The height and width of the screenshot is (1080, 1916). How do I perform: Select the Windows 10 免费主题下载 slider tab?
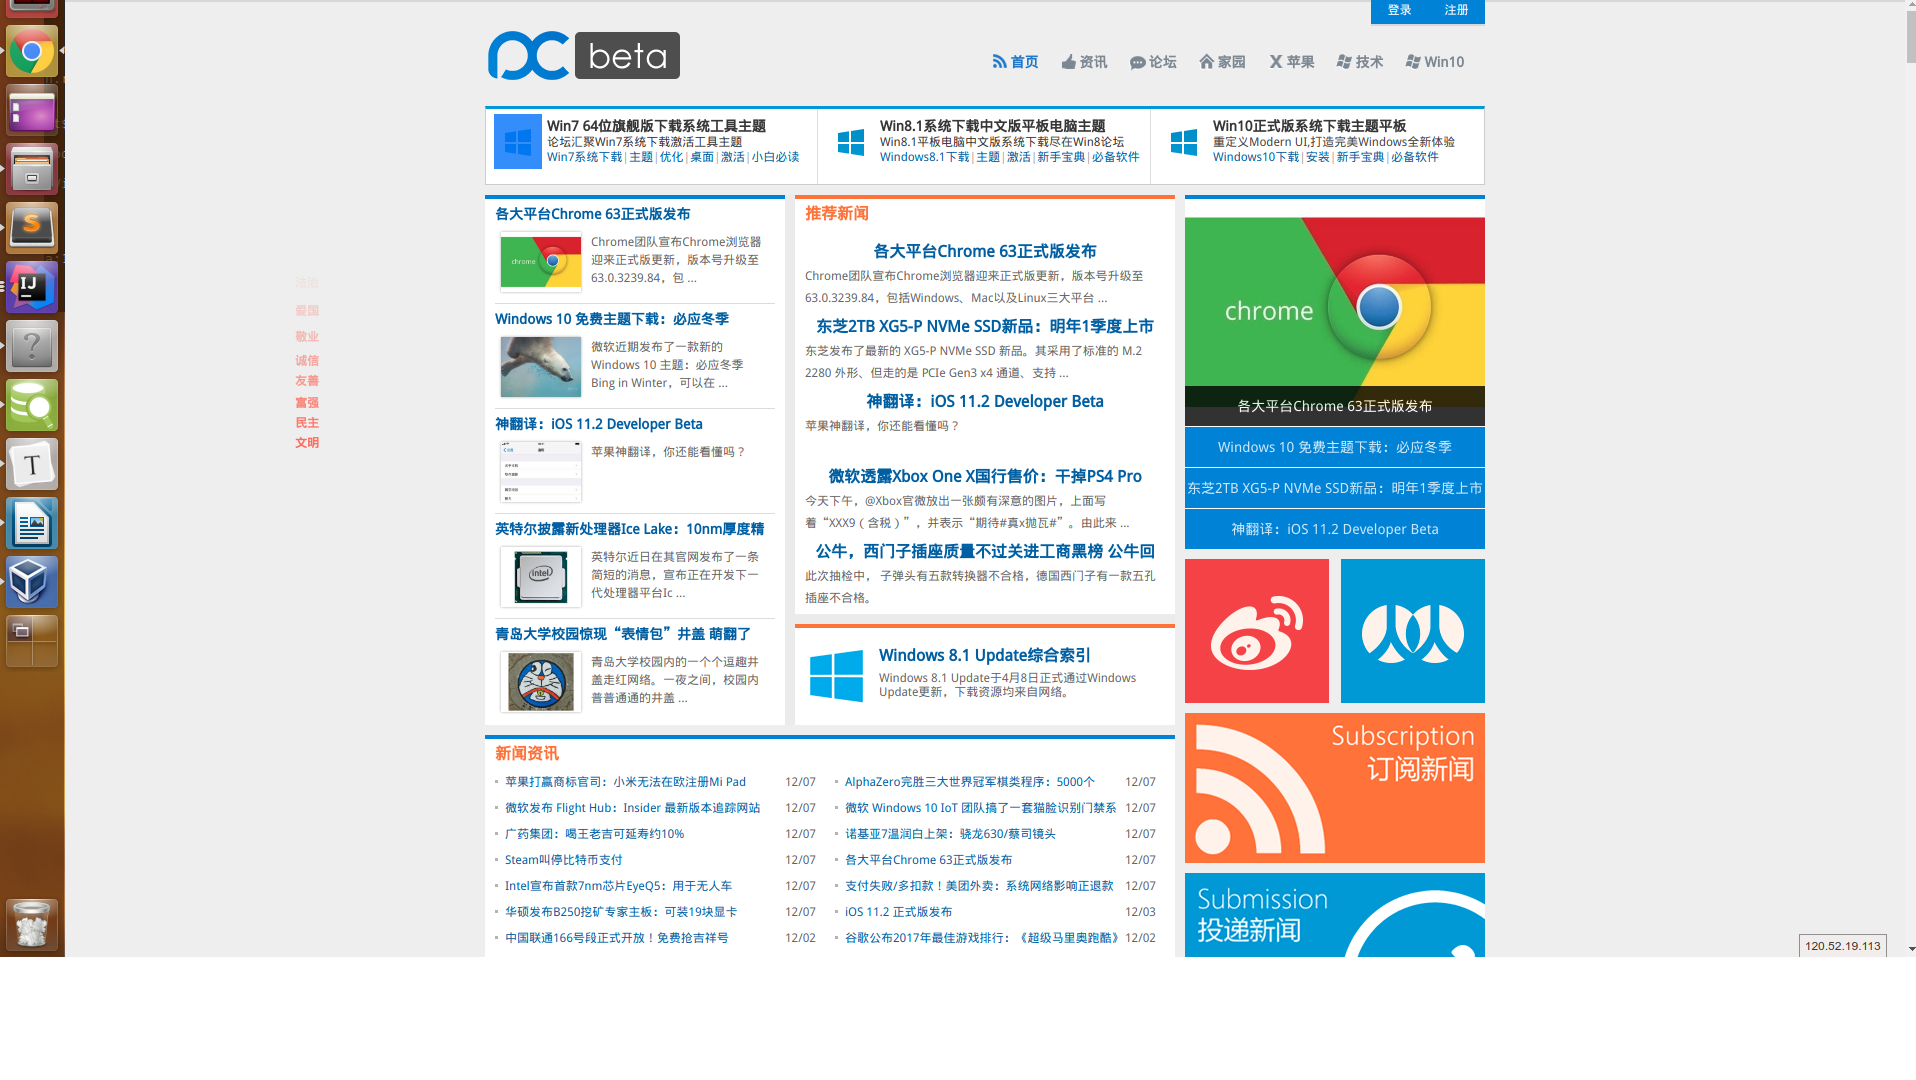click(x=1335, y=447)
